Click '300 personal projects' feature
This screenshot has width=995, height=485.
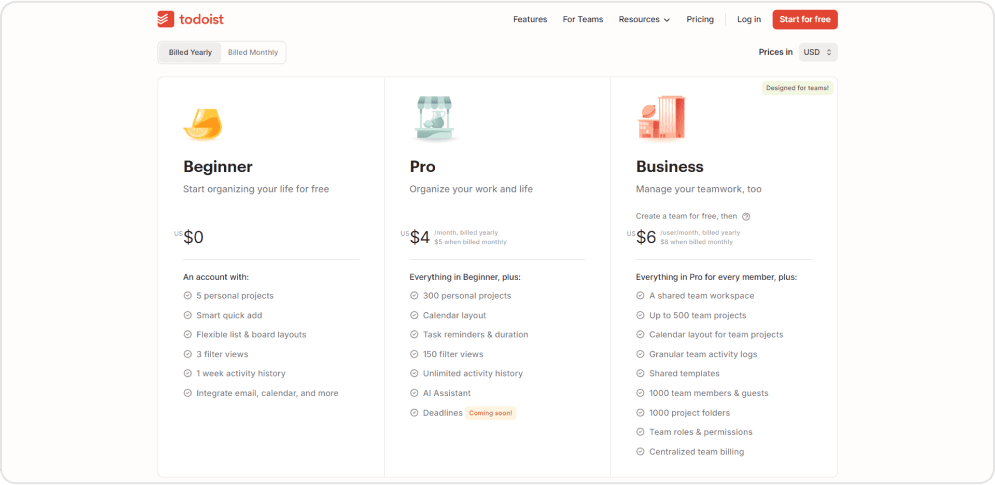pyautogui.click(x=467, y=296)
